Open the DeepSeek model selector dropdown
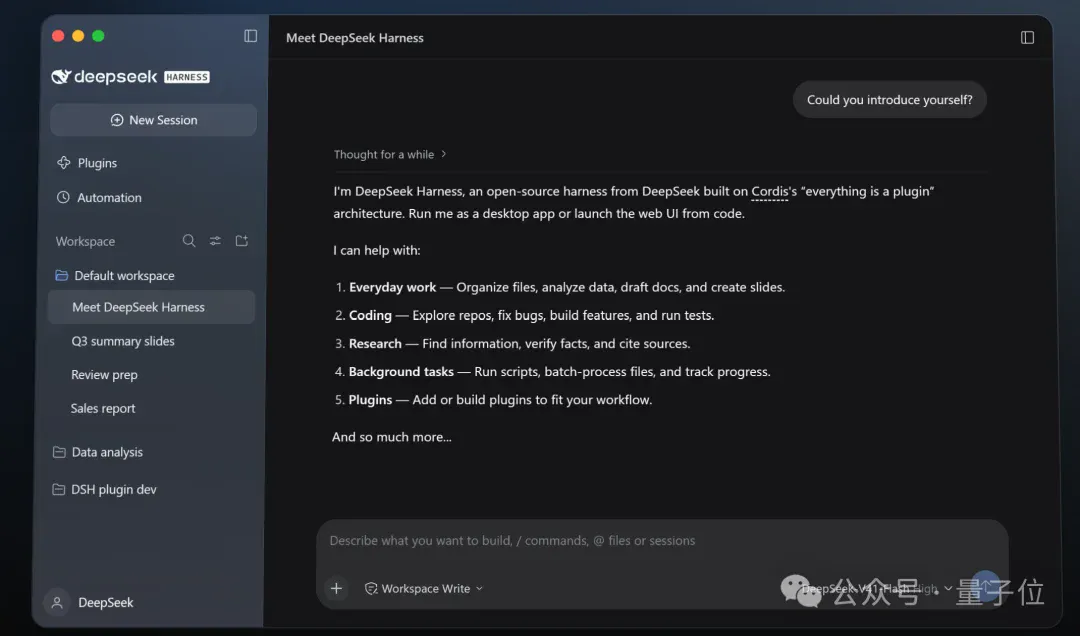 877,588
